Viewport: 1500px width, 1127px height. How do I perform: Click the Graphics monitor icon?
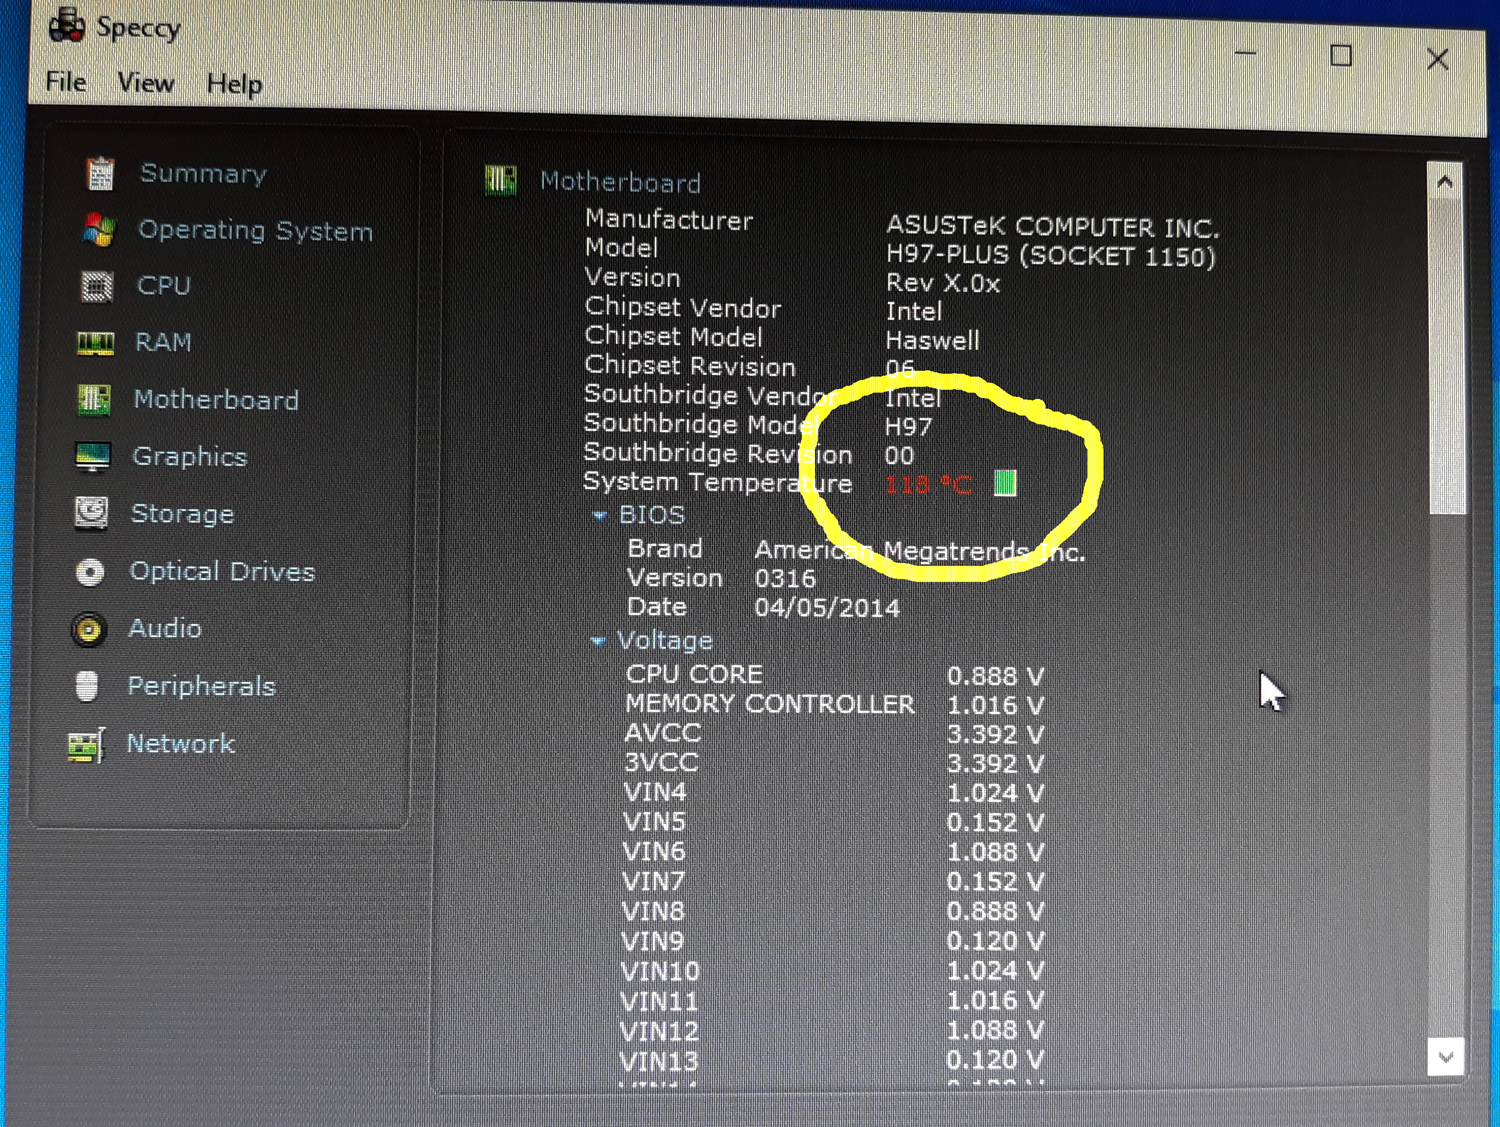tap(93, 457)
